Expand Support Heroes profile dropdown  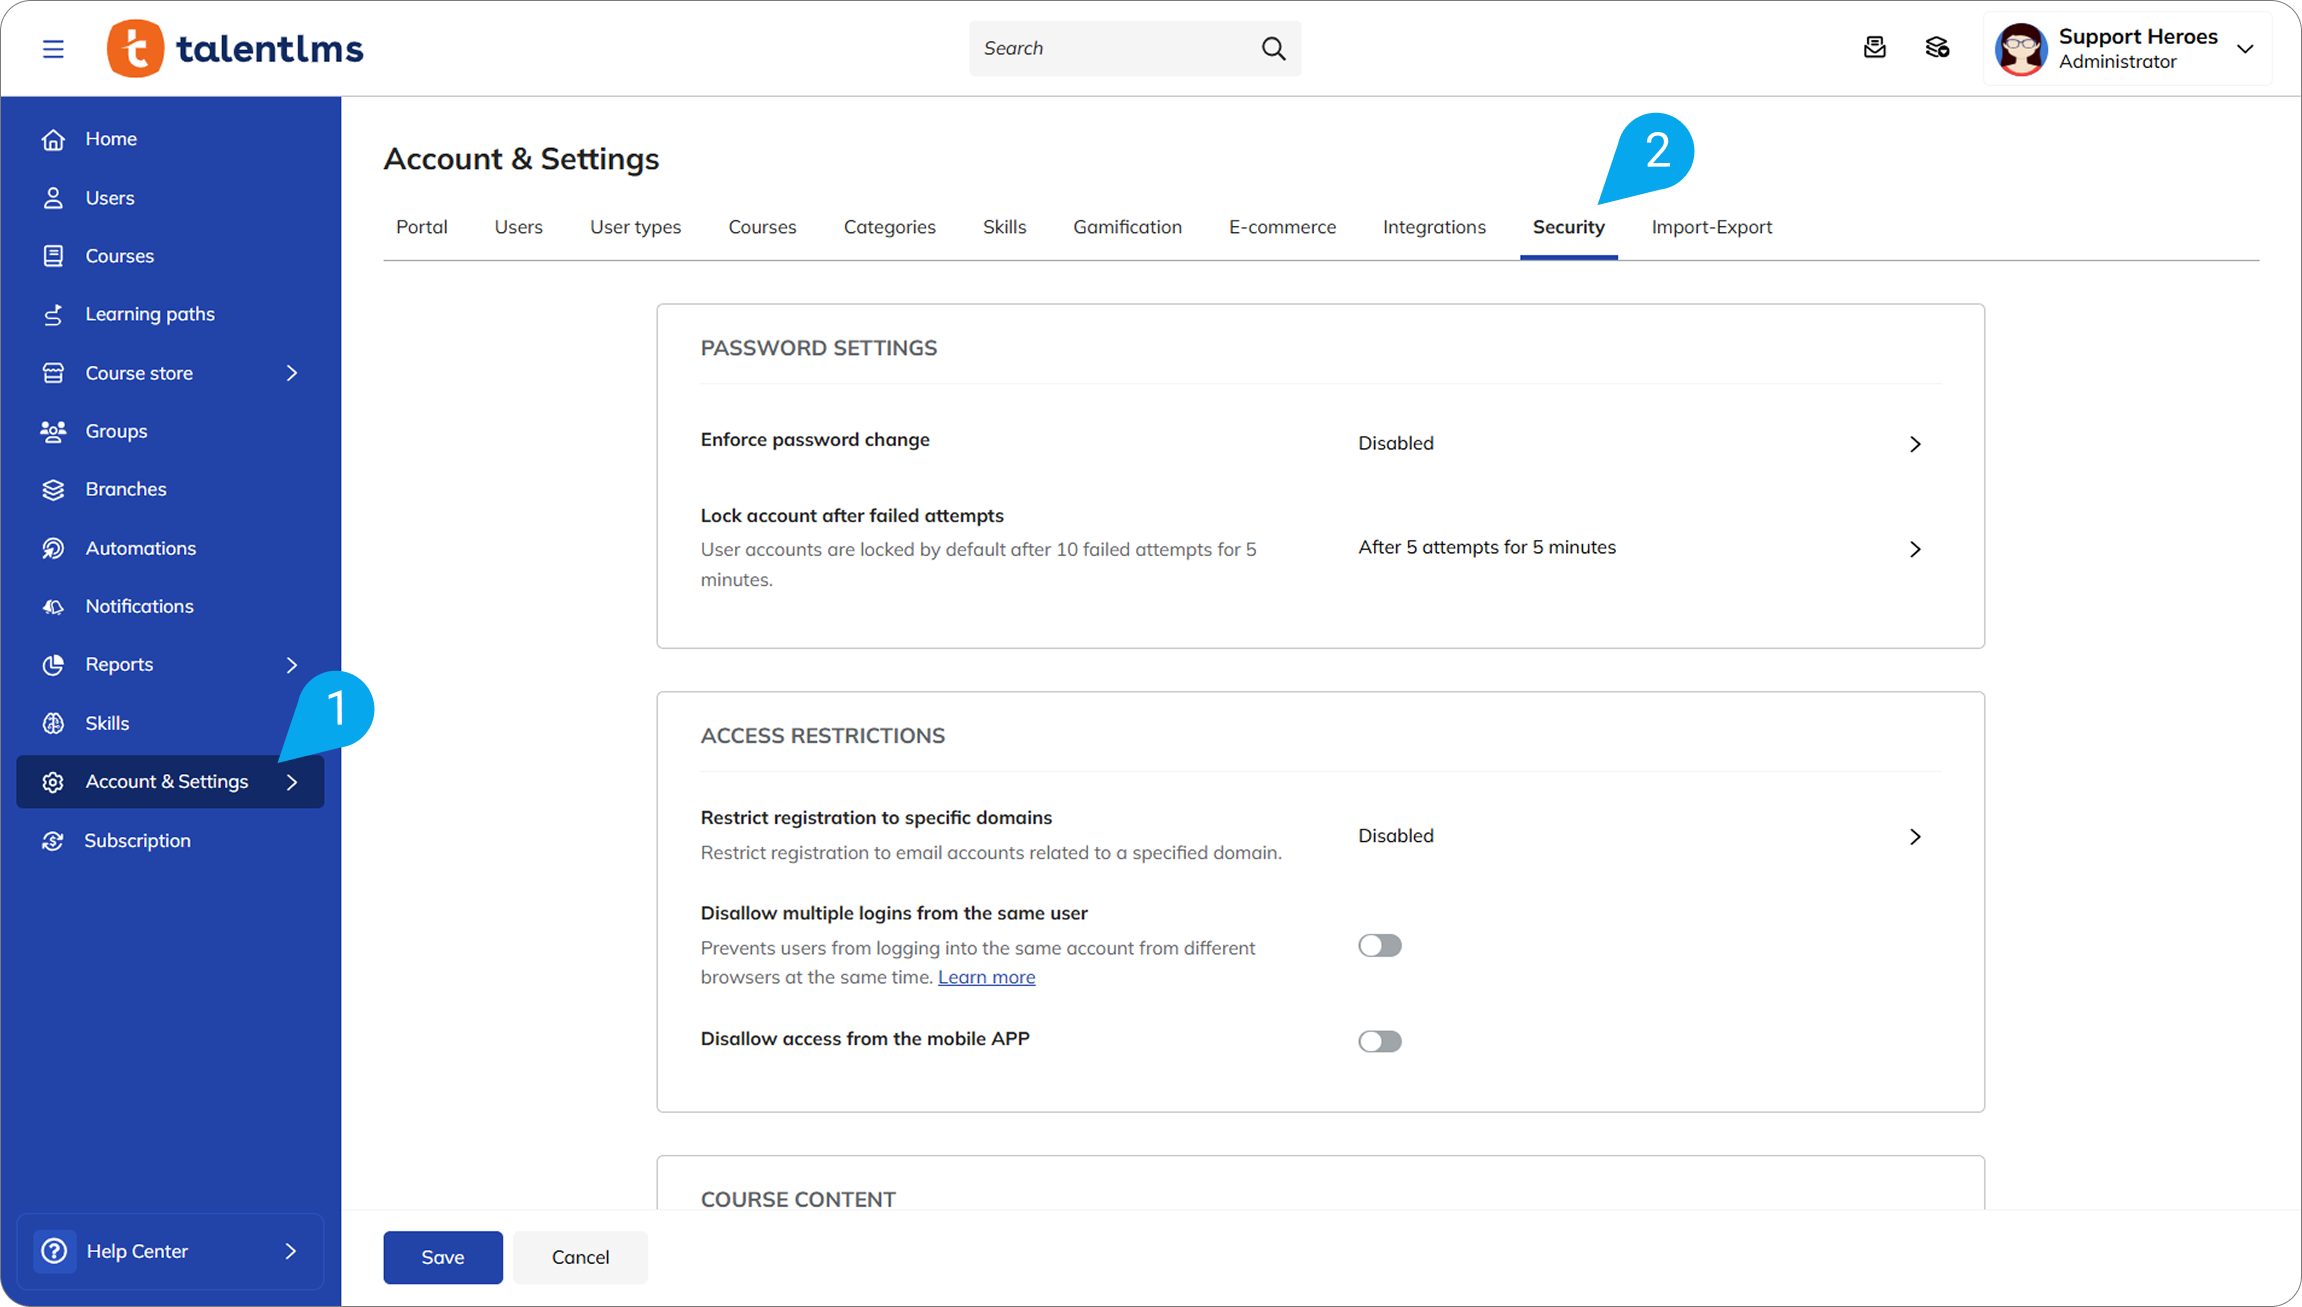(x=2245, y=49)
